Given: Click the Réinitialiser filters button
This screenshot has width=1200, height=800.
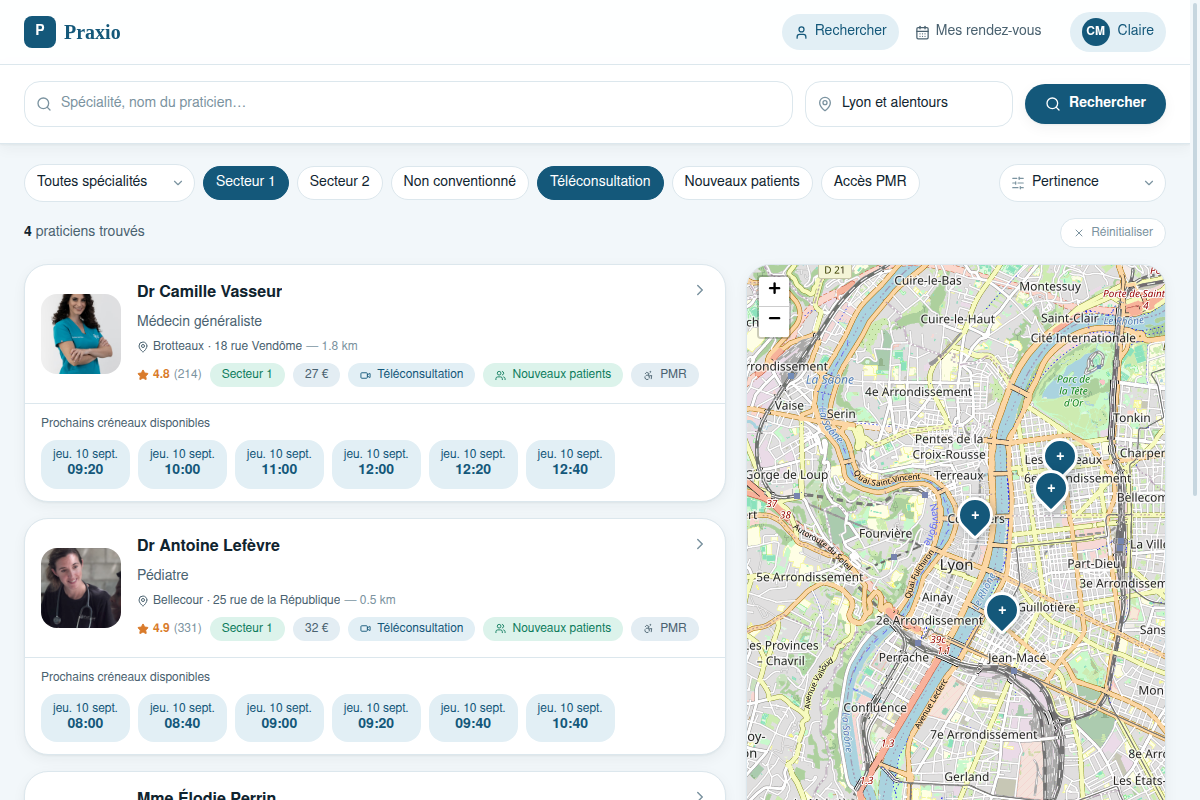Looking at the screenshot, I should pos(1113,232).
